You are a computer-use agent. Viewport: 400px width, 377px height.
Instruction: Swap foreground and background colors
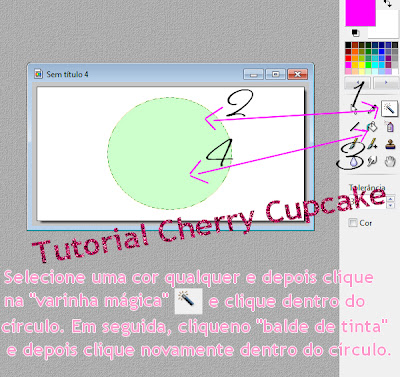(x=388, y=3)
